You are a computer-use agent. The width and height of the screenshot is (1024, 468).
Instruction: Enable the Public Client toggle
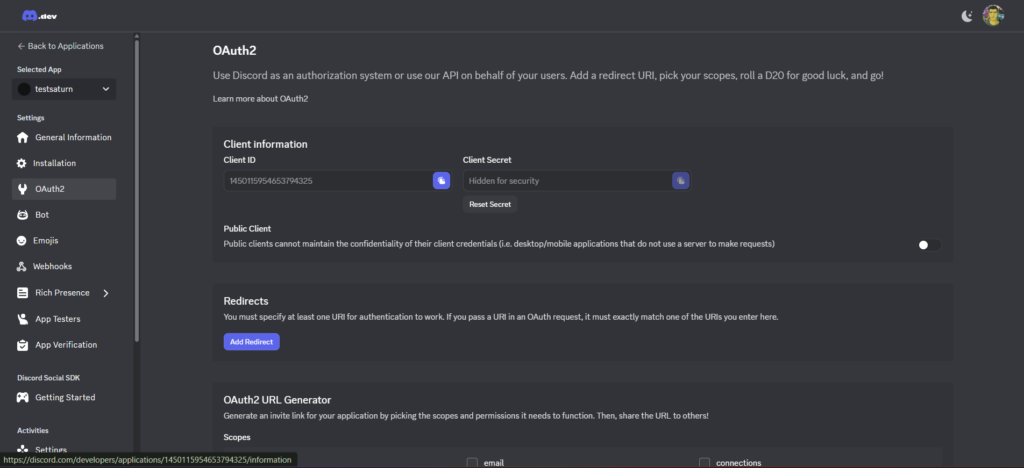pos(928,244)
